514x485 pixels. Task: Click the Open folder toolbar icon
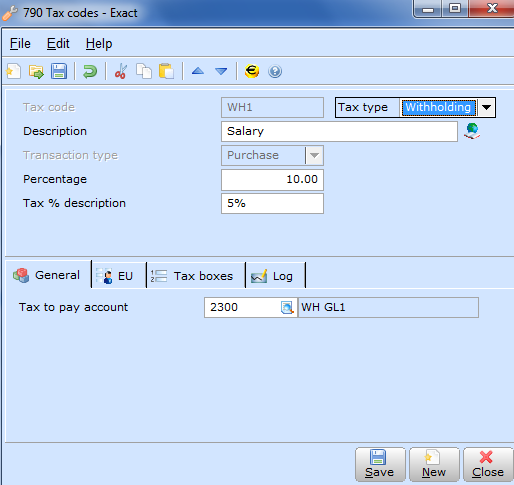pyautogui.click(x=36, y=71)
